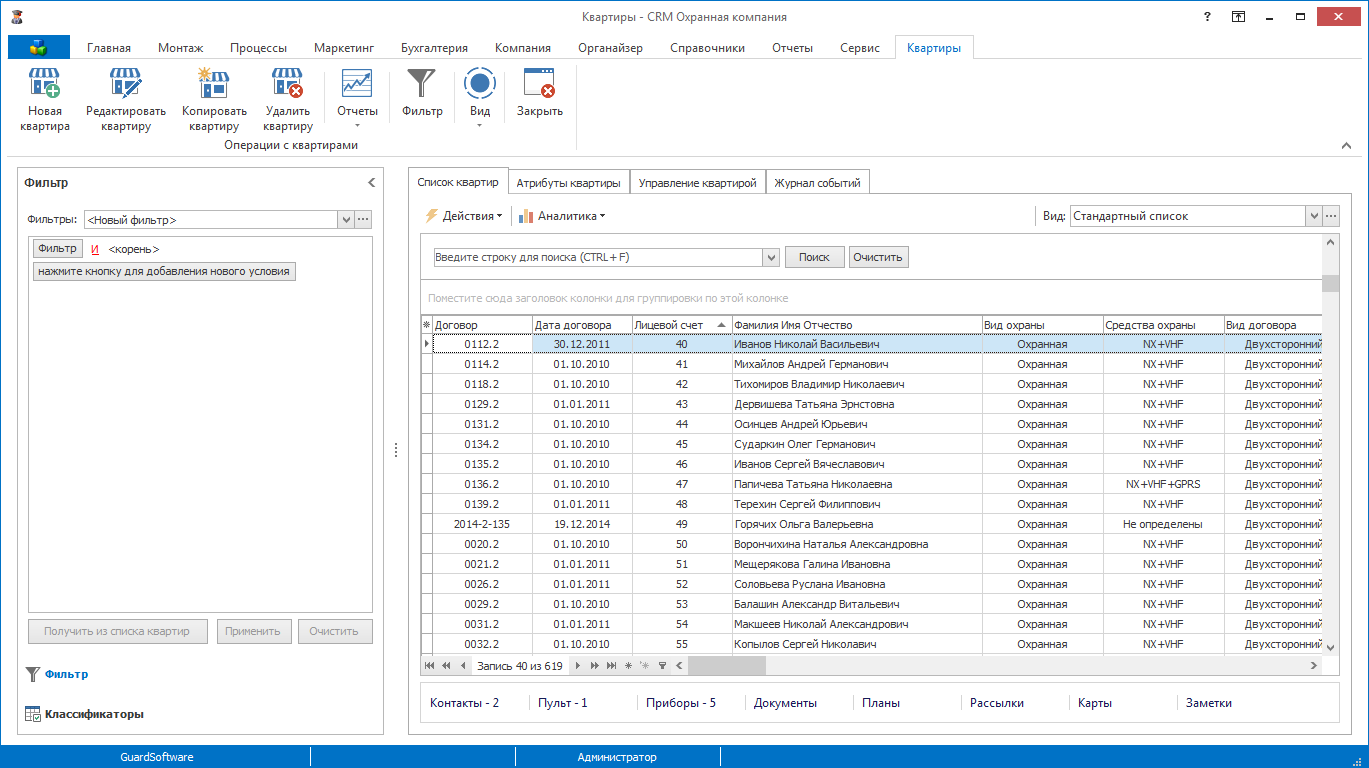
Task: Click the ellipsis button next to Фильтры combo
Action: click(363, 219)
